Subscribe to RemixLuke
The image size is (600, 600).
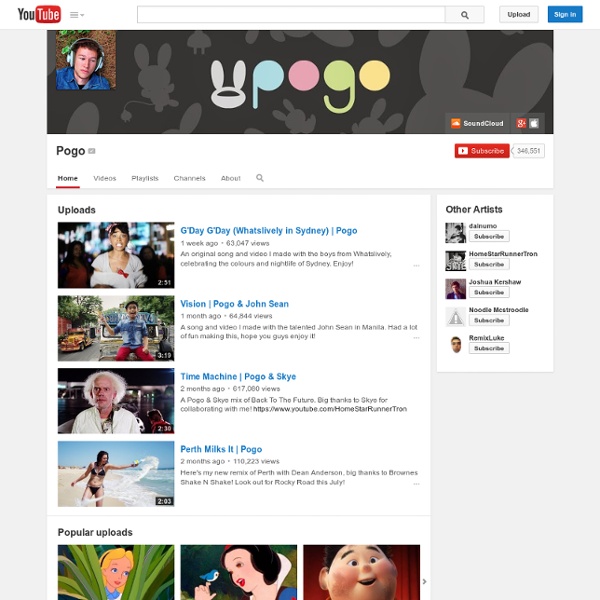tap(489, 348)
